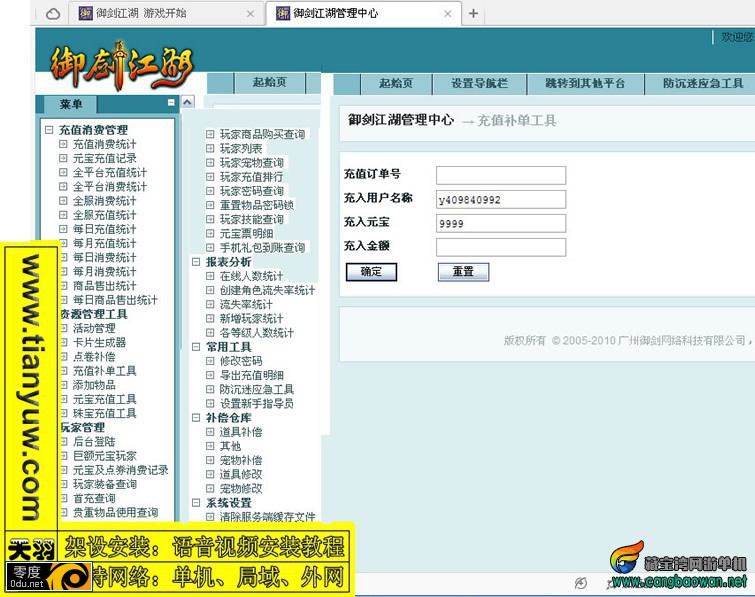Click icon beside 全服充值统计
The image size is (755, 597).
pyautogui.click(x=63, y=215)
